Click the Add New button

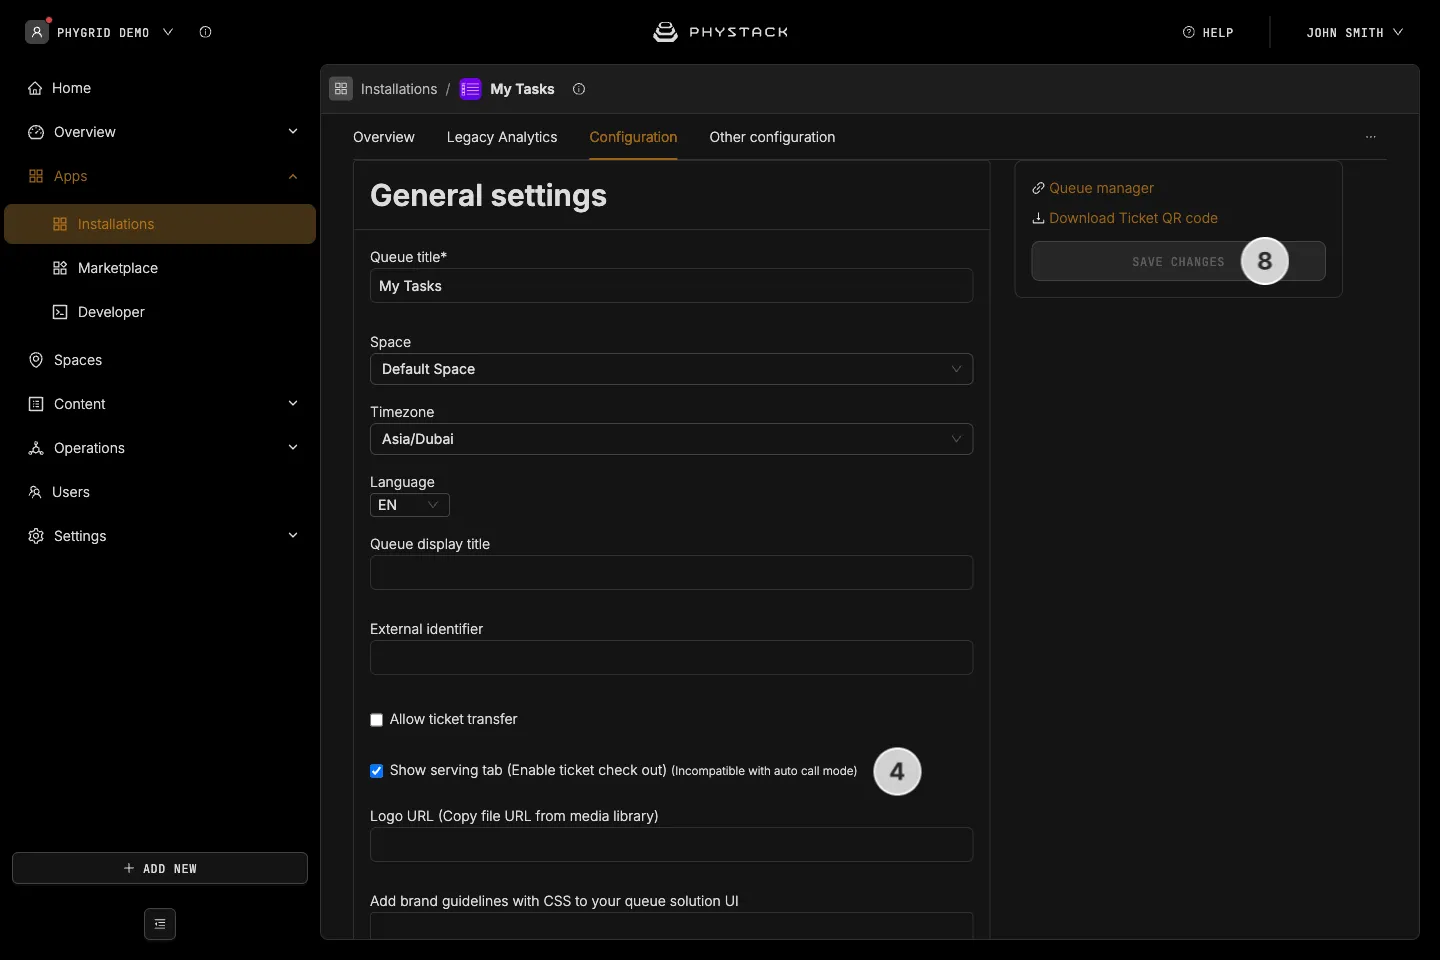(x=160, y=868)
